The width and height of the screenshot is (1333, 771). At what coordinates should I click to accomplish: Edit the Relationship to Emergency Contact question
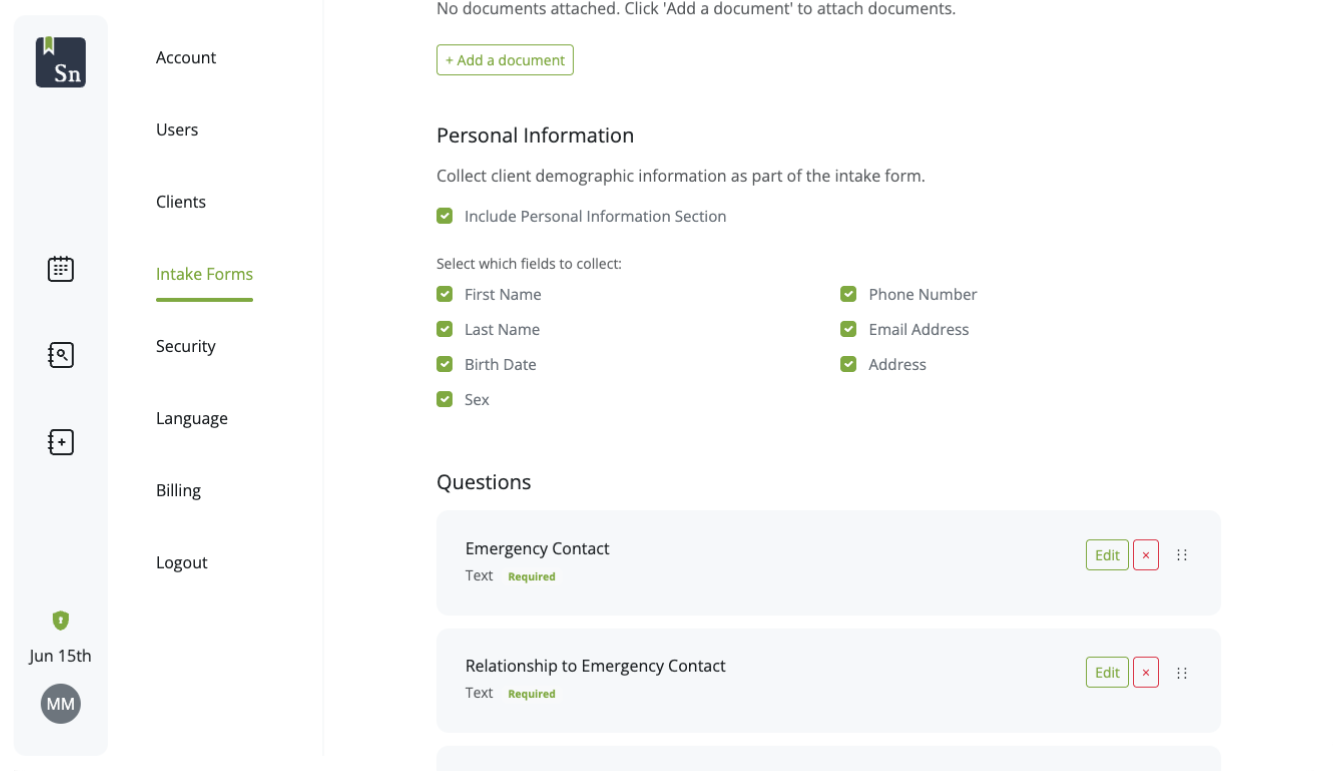coord(1107,672)
